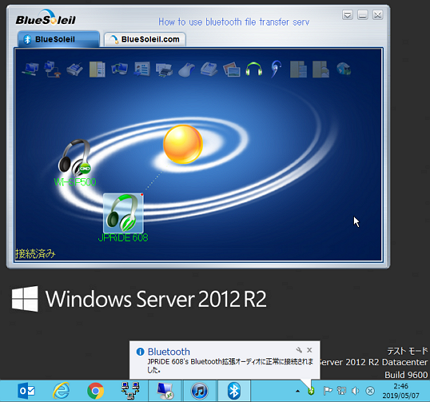Launch Internet Explorer from the taskbar
Image resolution: width=430 pixels, height=402 pixels.
tap(61, 391)
